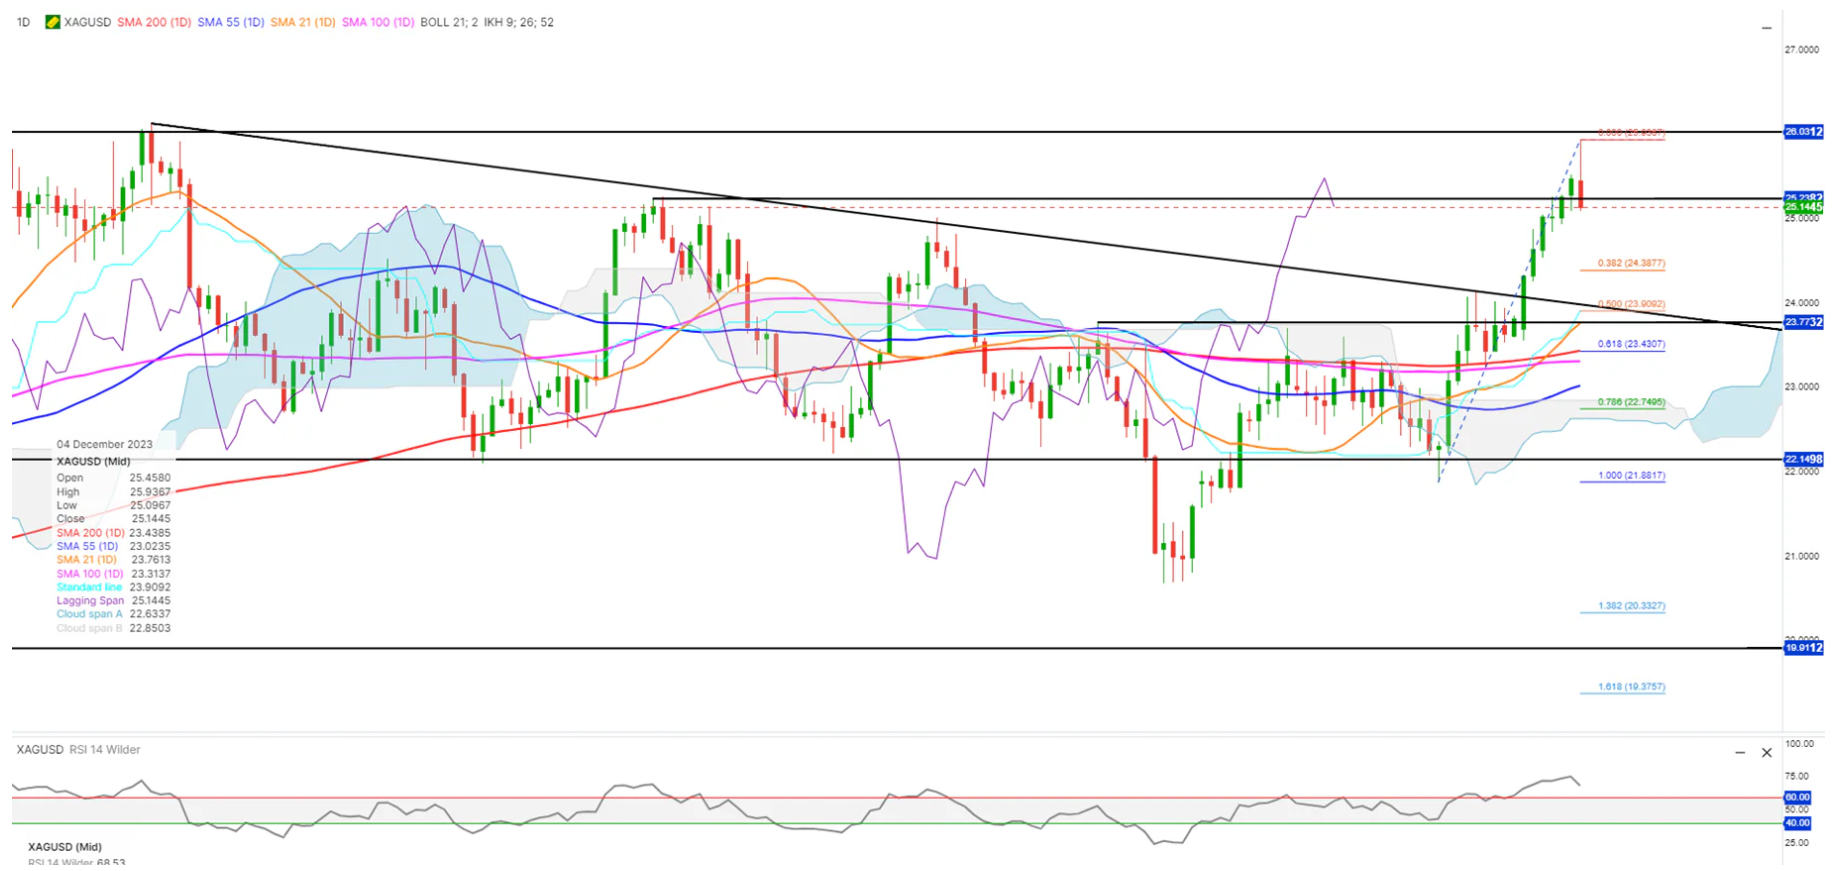This screenshot has height=871, width=1838.
Task: Click the High 25.9367 value in data box
Action: pyautogui.click(x=150, y=492)
